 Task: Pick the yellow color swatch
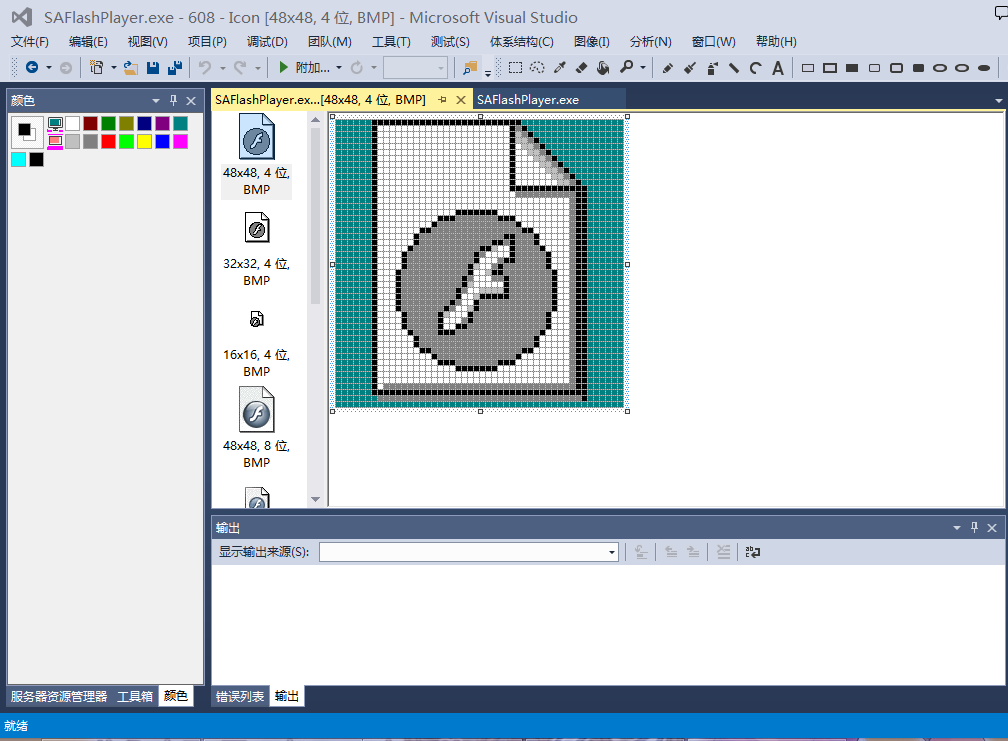click(145, 141)
